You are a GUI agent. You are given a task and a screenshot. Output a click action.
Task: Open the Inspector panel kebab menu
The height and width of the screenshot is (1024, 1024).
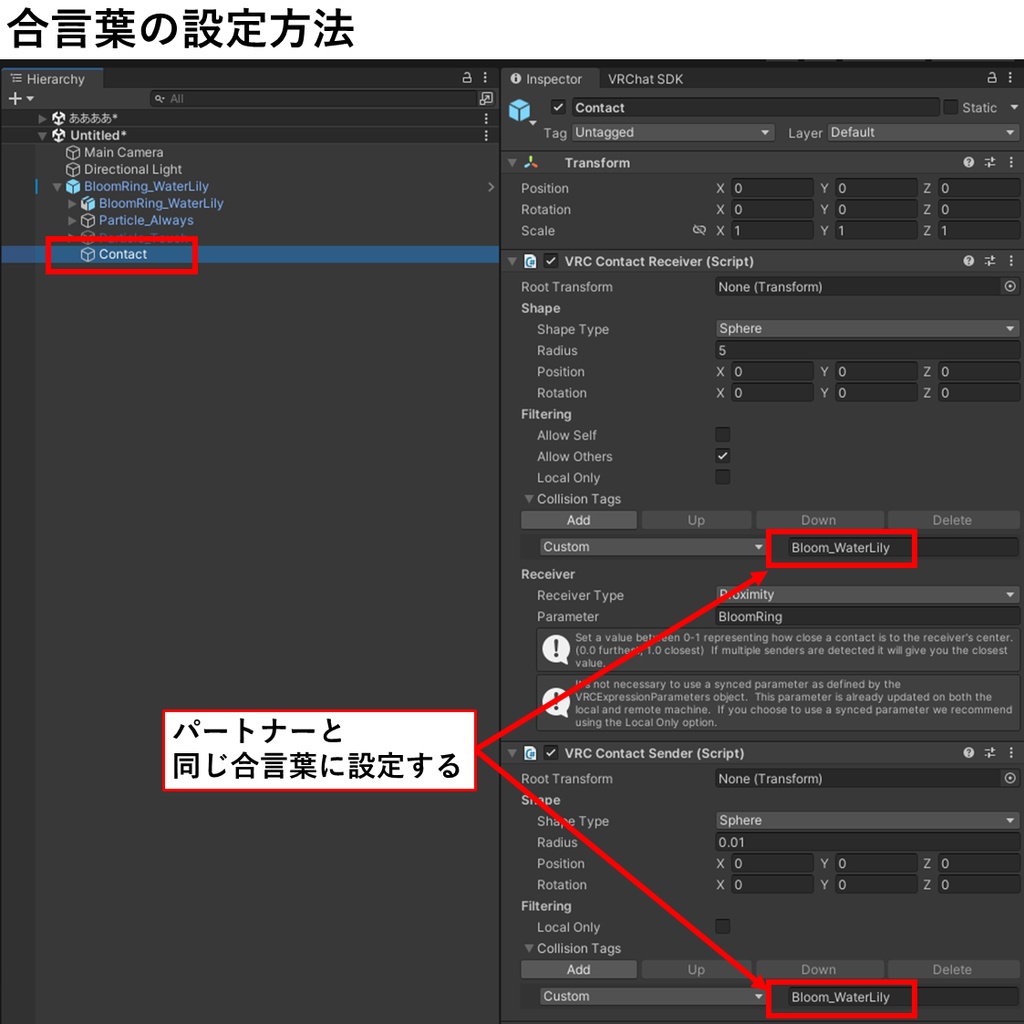click(x=1010, y=78)
